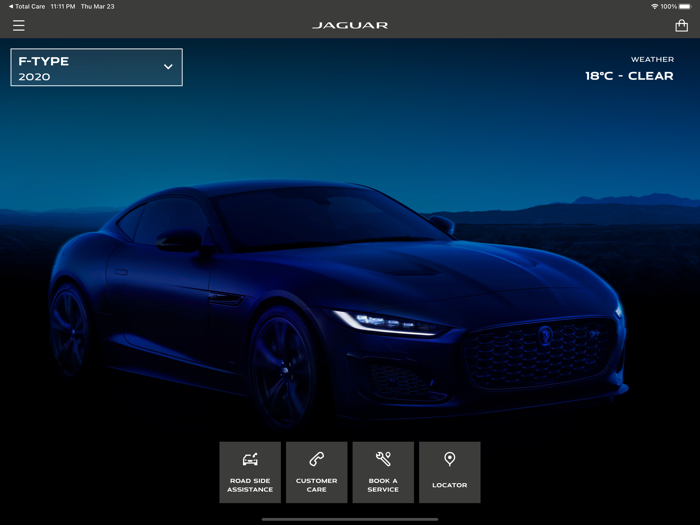Viewport: 700px width, 525px height.
Task: Select the Book a Service tile
Action: click(383, 472)
